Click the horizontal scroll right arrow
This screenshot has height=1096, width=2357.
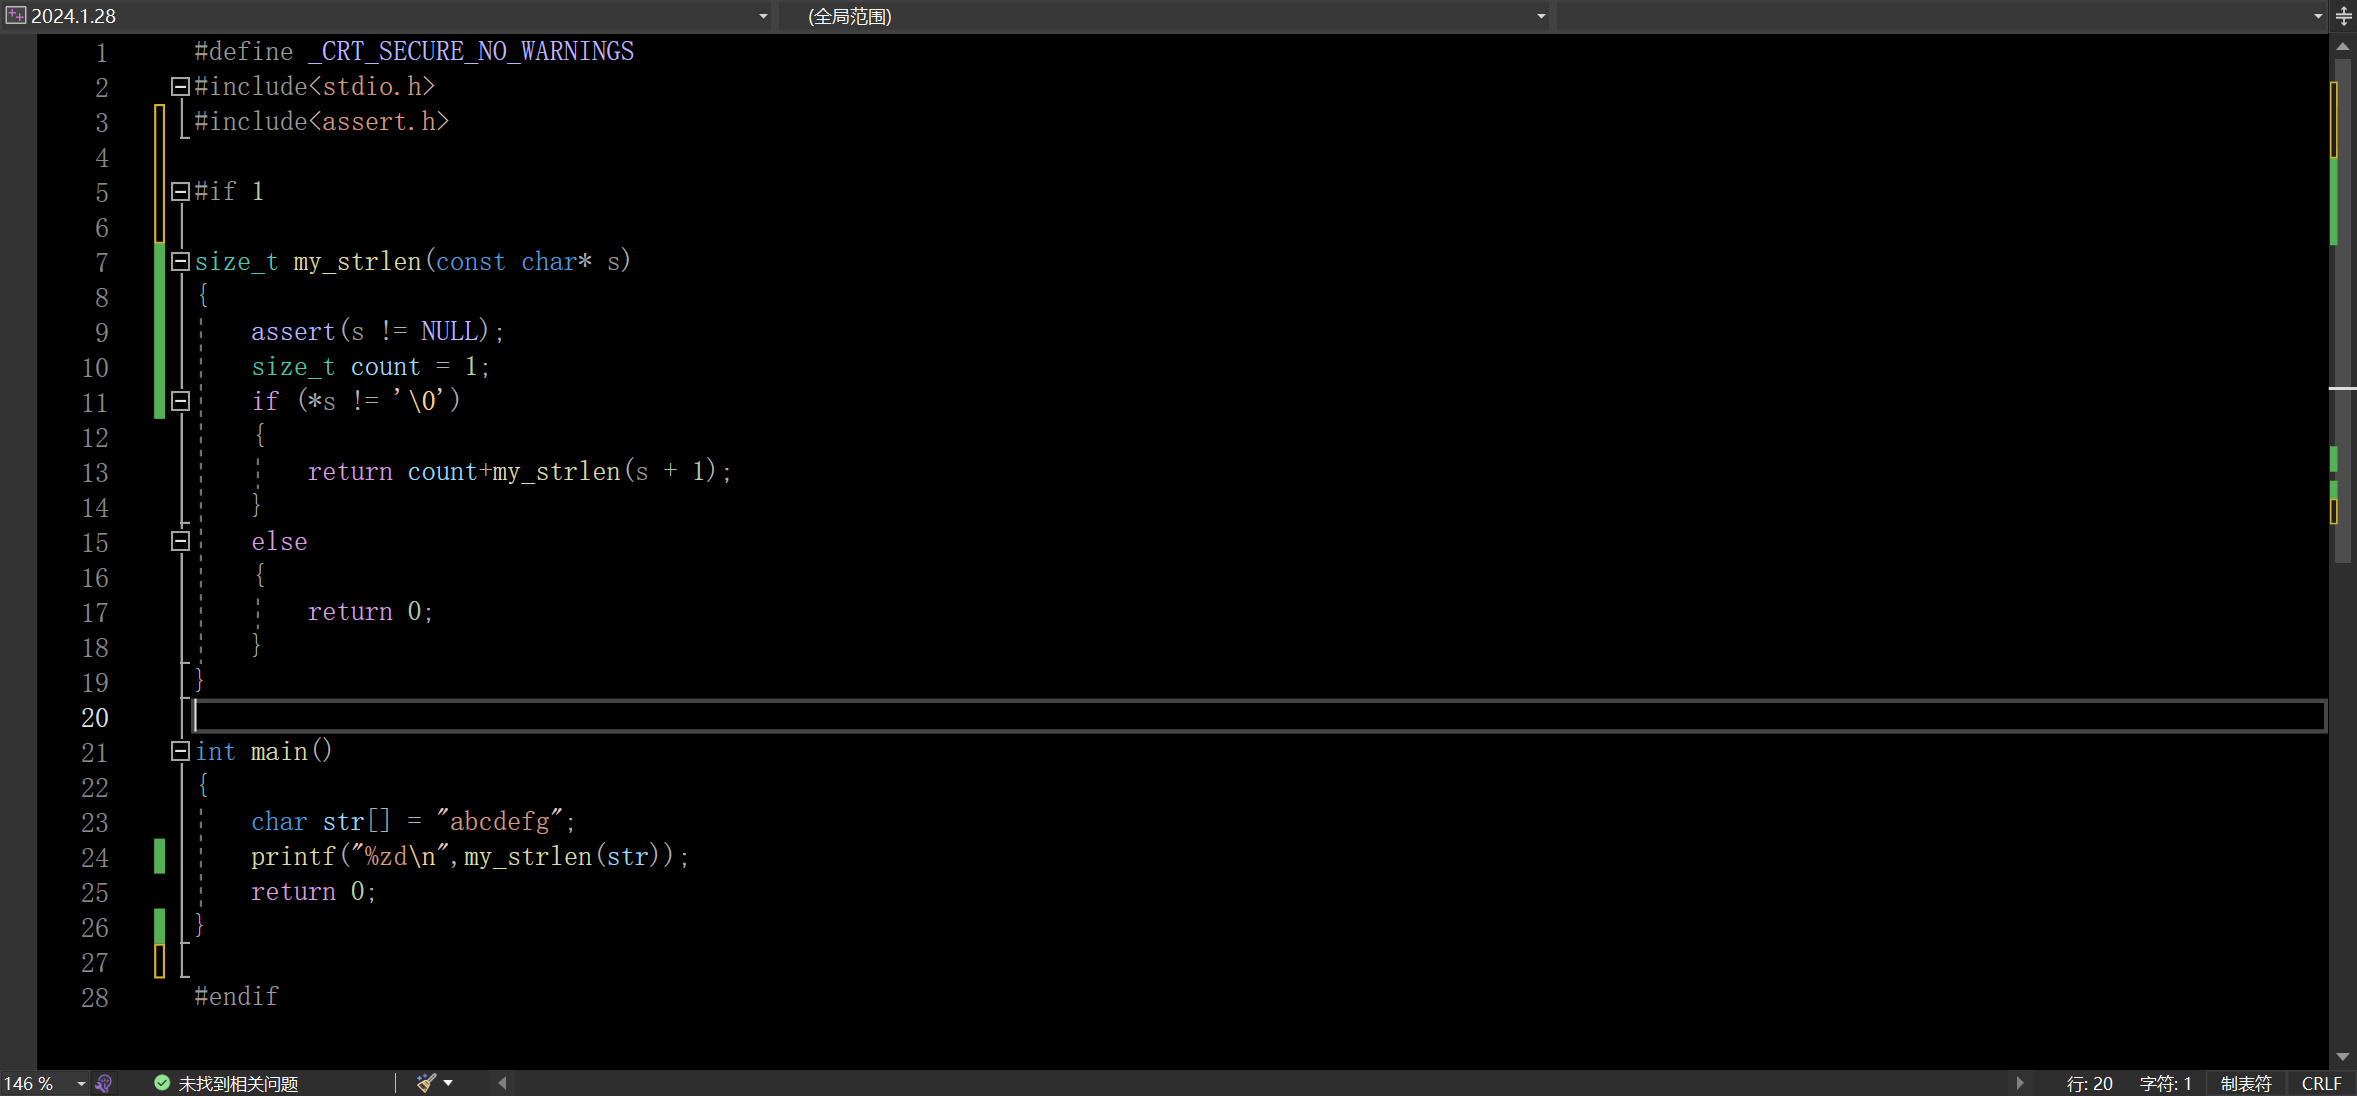(x=2019, y=1083)
